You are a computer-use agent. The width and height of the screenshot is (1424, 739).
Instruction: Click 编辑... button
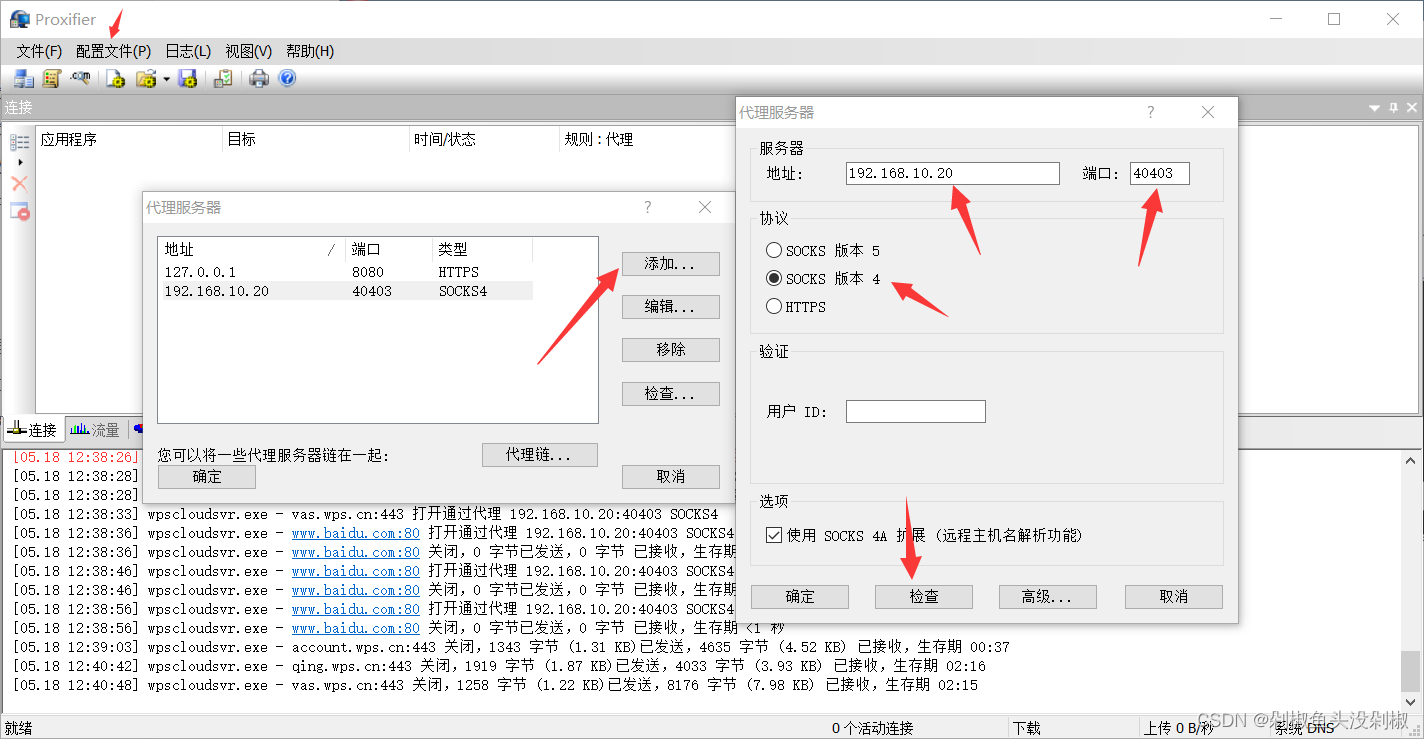click(671, 307)
